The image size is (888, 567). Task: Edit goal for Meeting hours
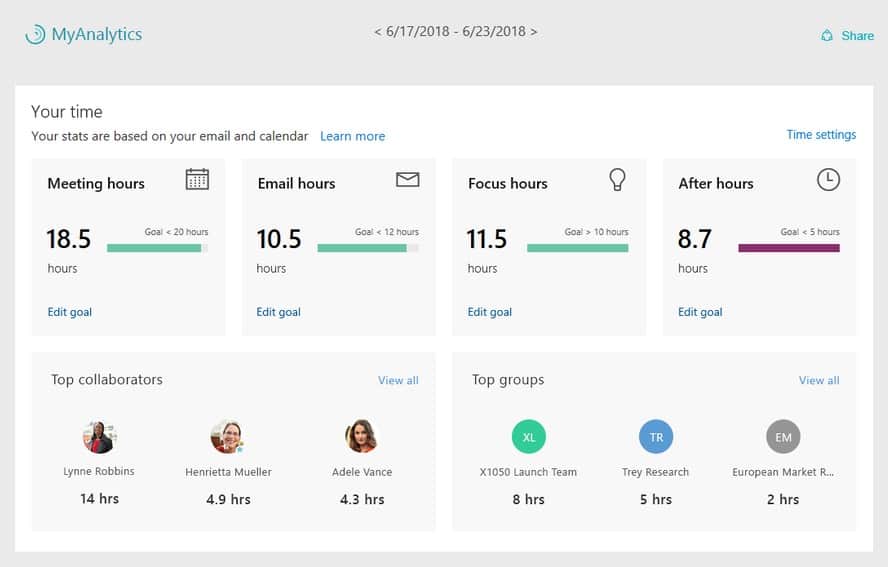[69, 312]
